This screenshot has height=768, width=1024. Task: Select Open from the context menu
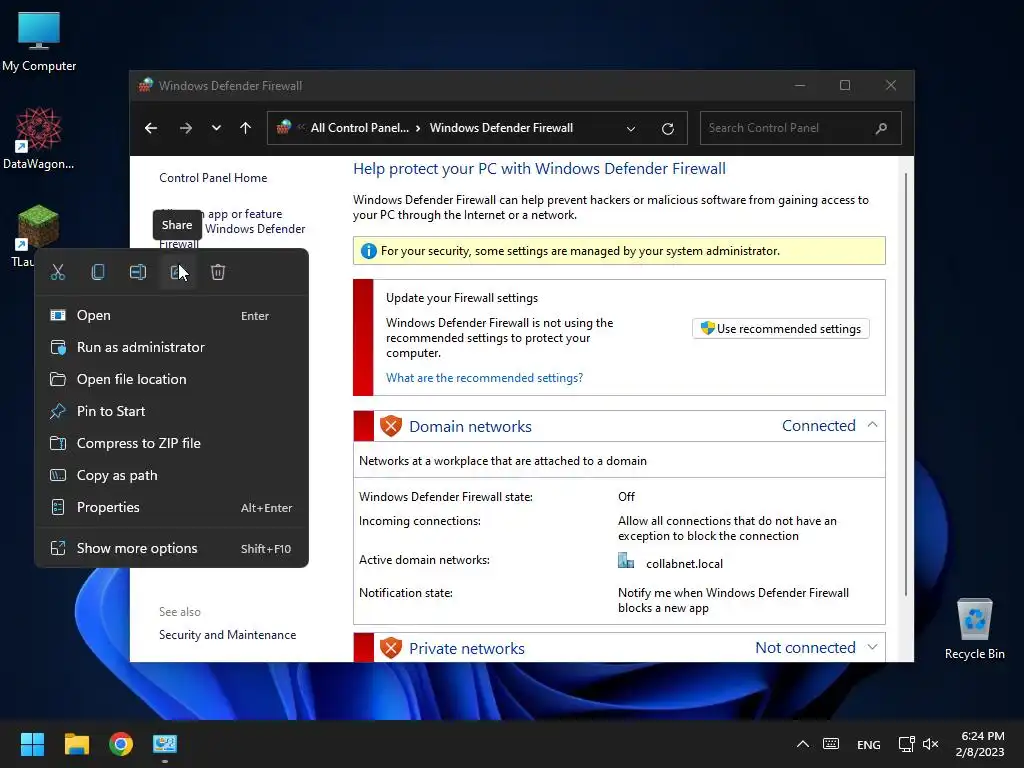pos(171,315)
